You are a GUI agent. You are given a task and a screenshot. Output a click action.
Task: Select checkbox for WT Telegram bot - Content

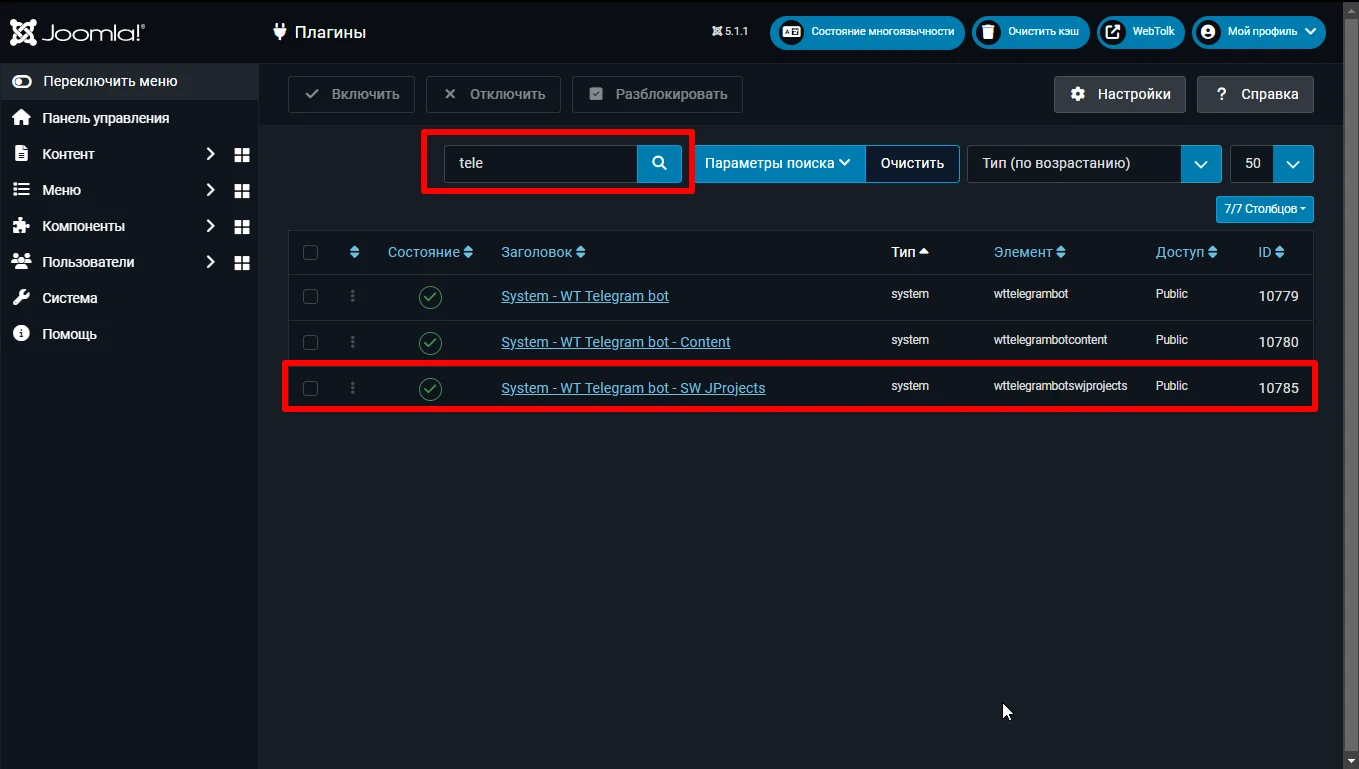(310, 342)
